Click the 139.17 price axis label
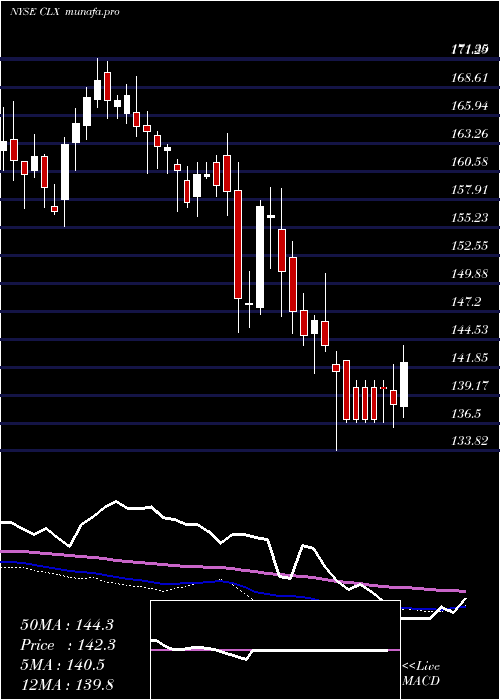Viewport: 500px width, 700px height. pyautogui.click(x=470, y=385)
